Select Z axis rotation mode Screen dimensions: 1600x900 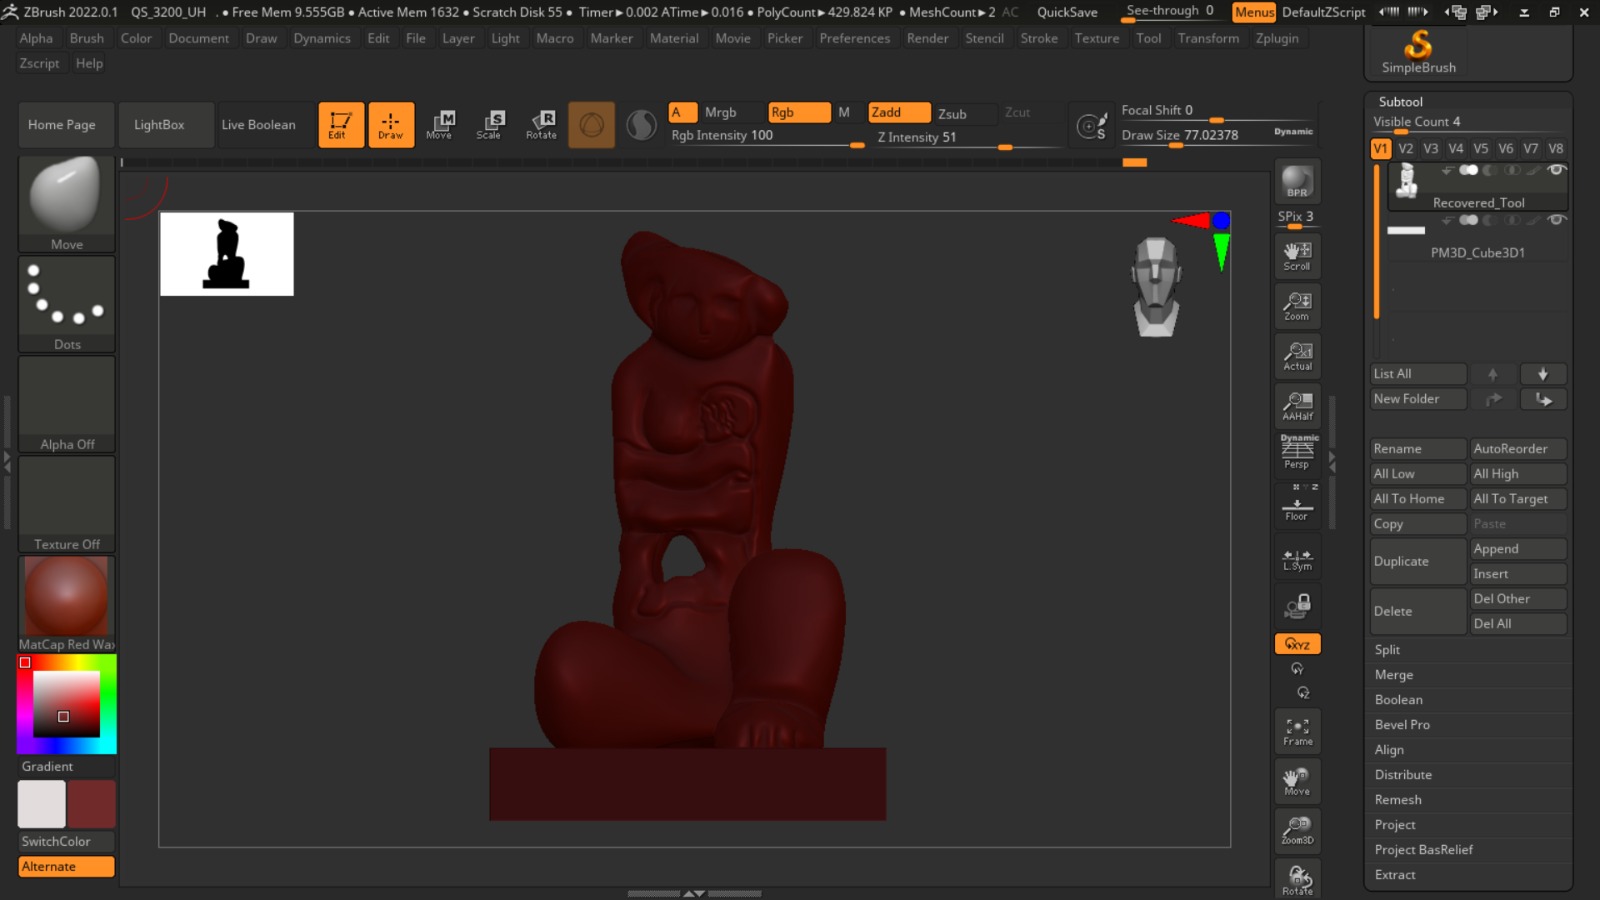point(1303,692)
